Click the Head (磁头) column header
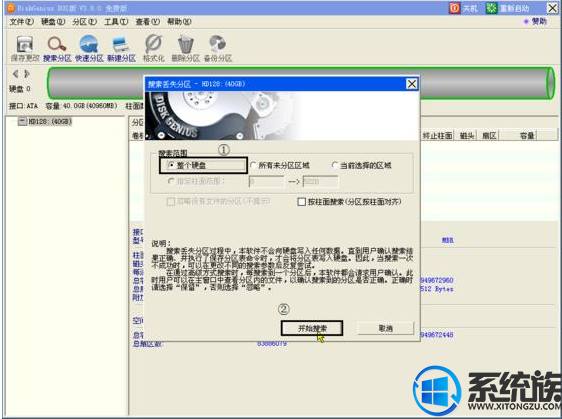This screenshot has width=562, height=419. (x=466, y=135)
